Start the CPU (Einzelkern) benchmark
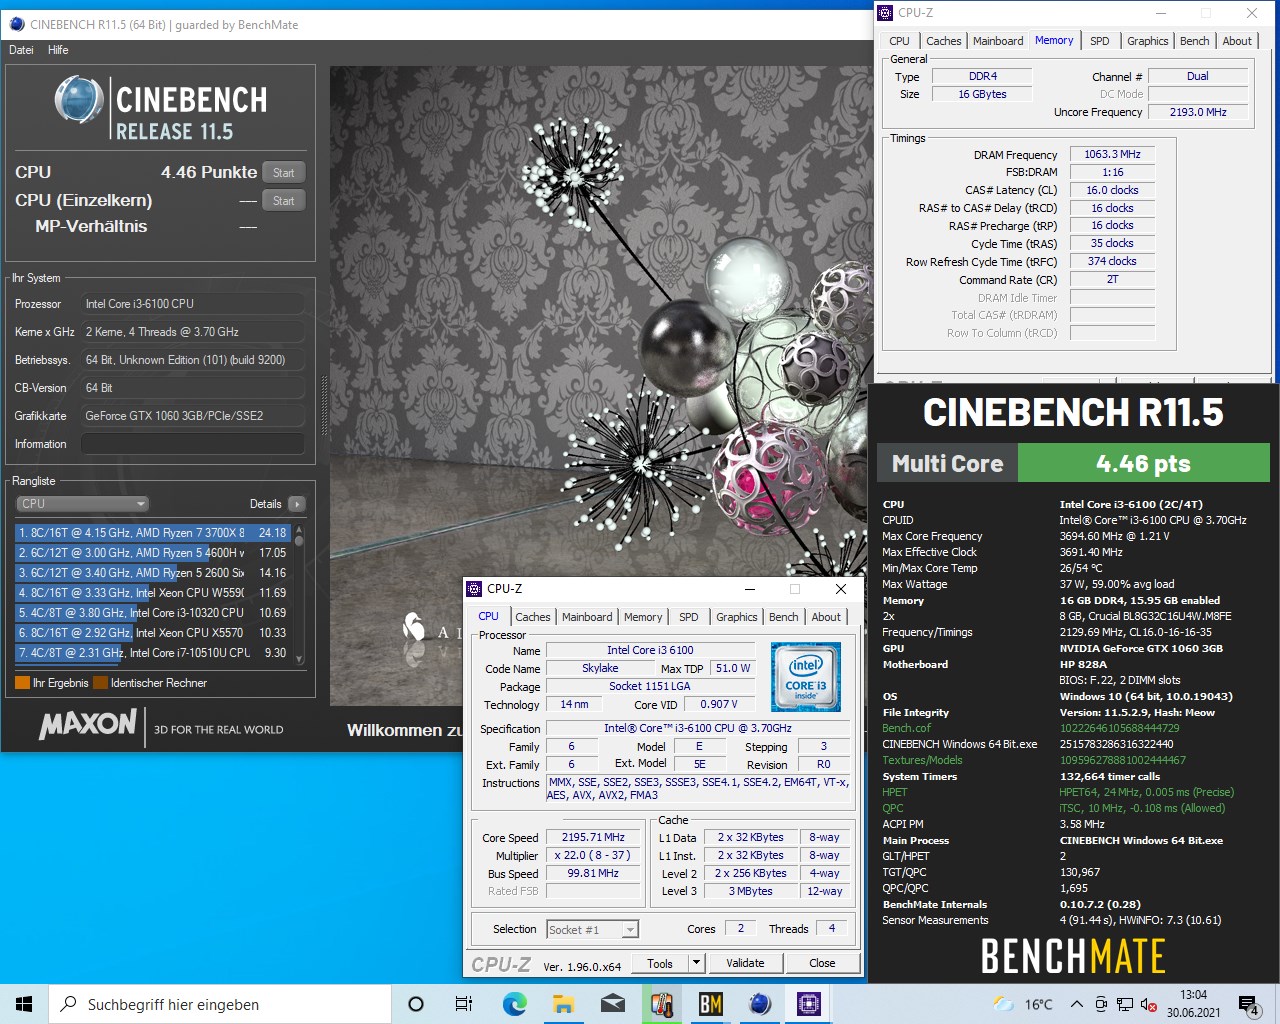Viewport: 1280px width, 1024px height. (x=284, y=201)
